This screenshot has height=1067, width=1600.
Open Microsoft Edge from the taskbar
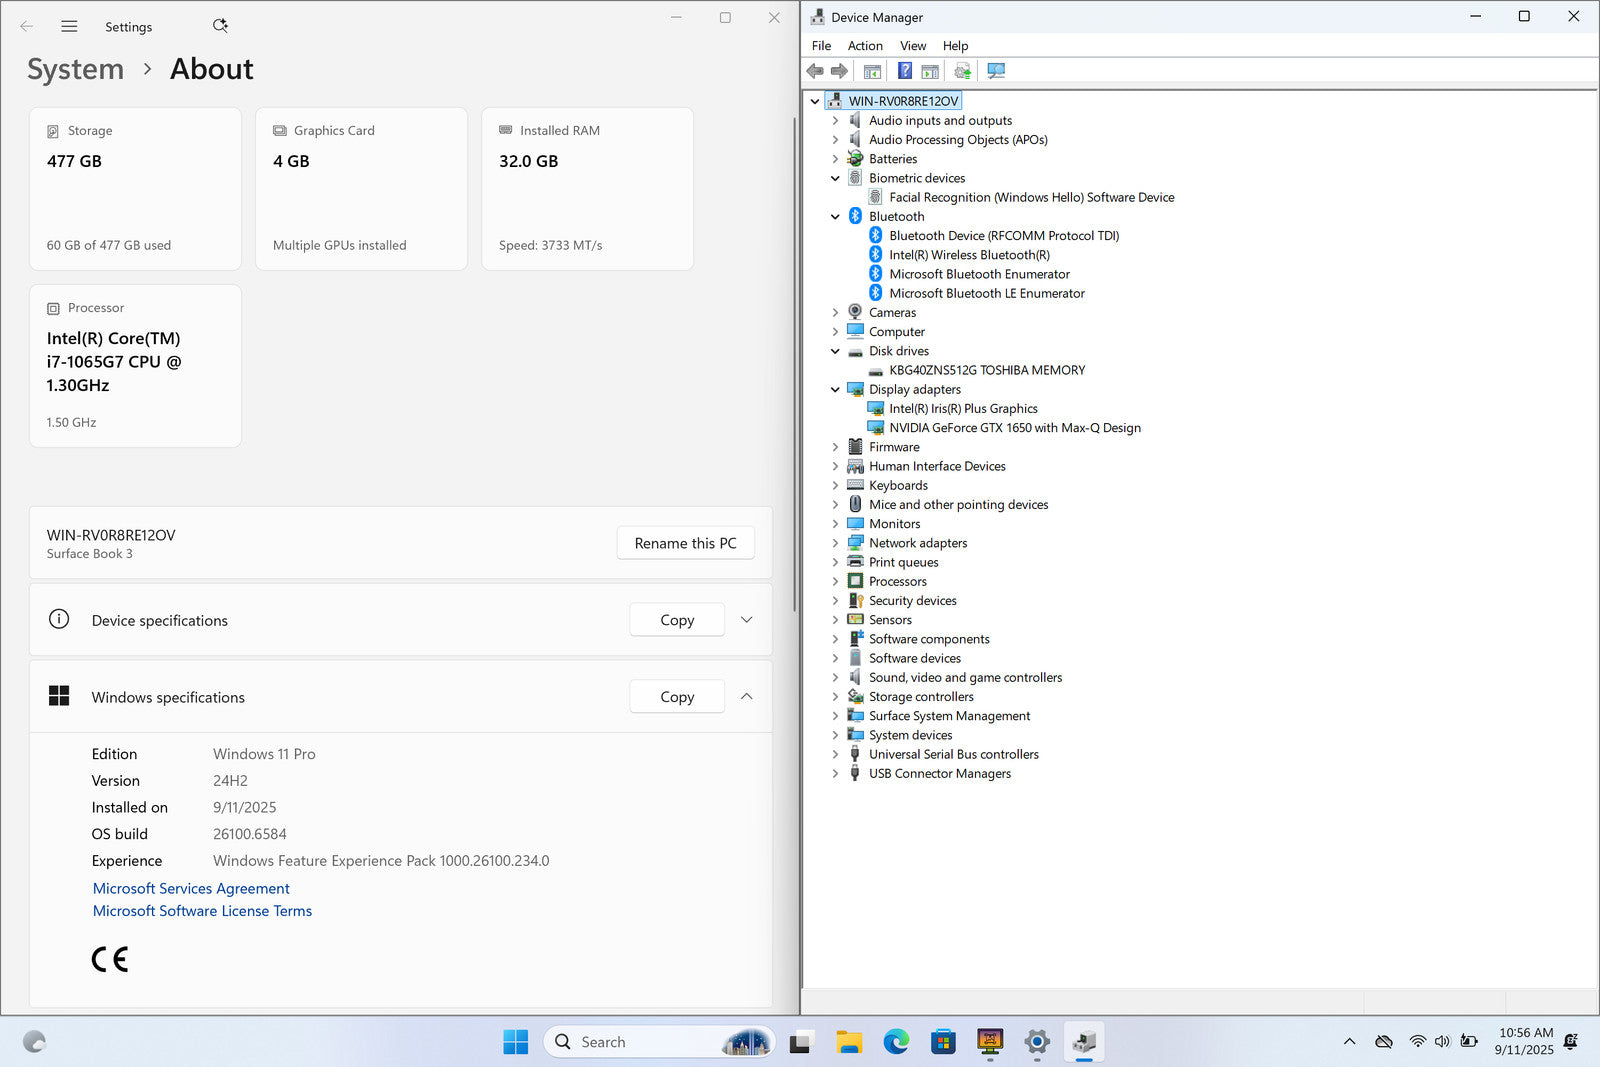896,1042
